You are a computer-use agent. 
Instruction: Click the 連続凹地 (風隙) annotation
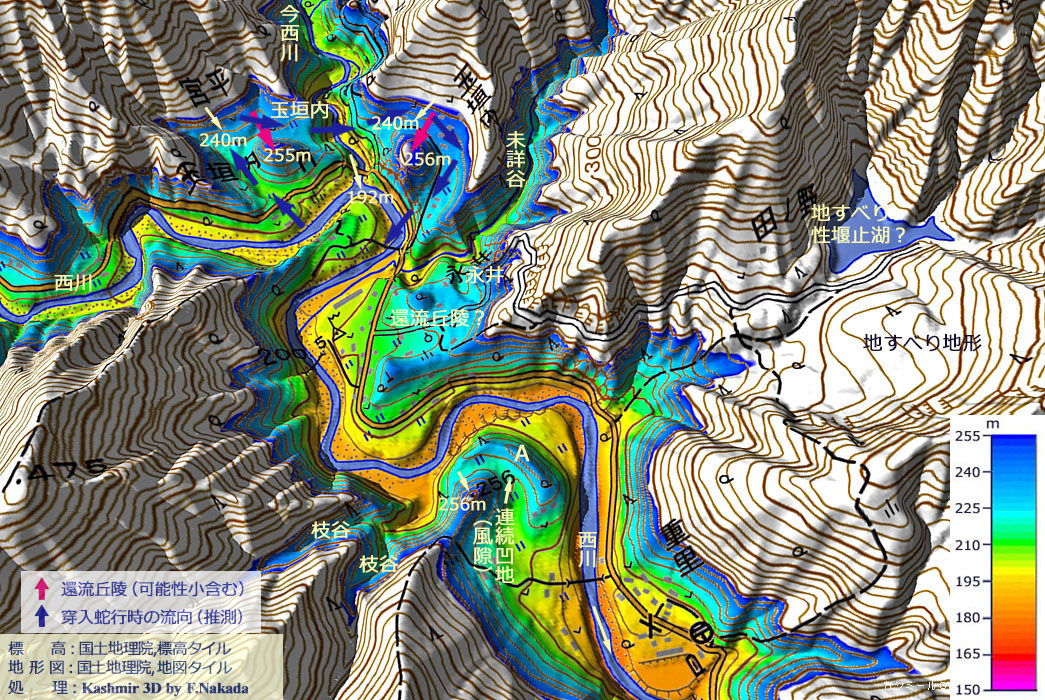493,543
